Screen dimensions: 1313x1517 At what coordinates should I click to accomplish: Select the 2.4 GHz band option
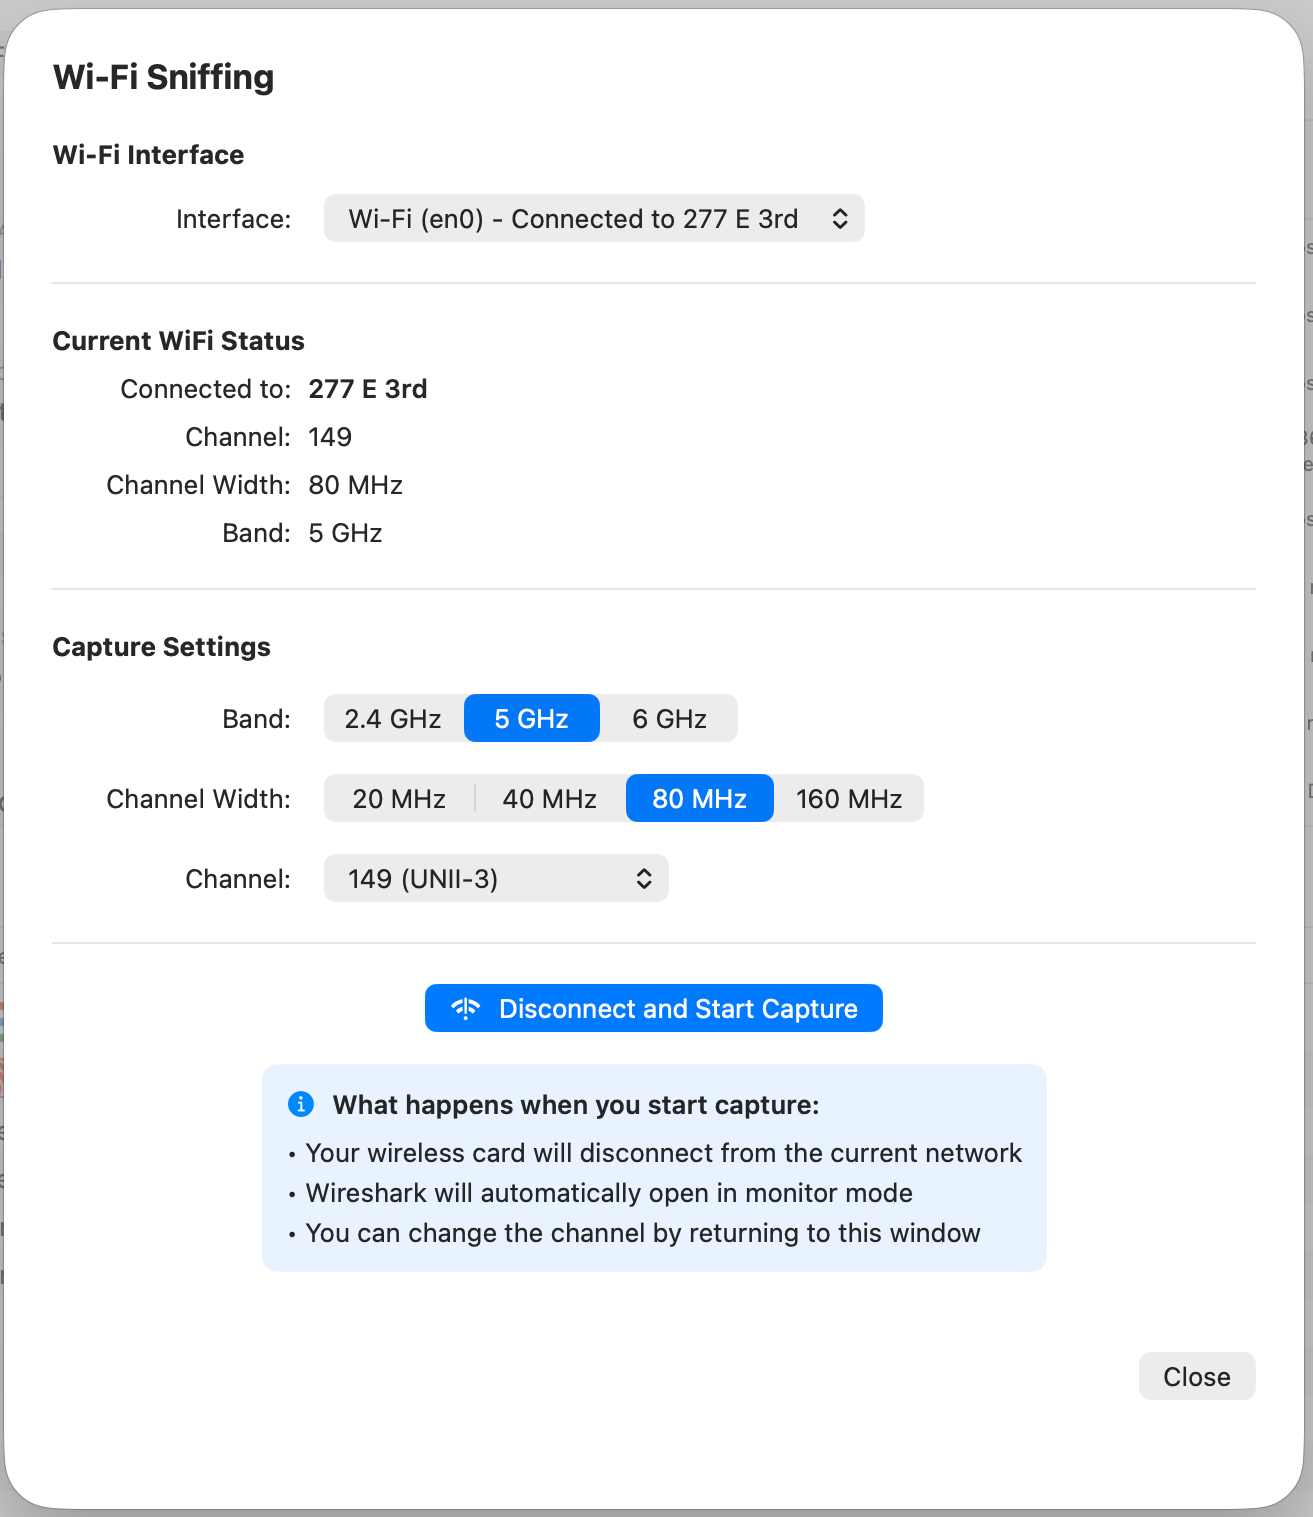pyautogui.click(x=392, y=718)
